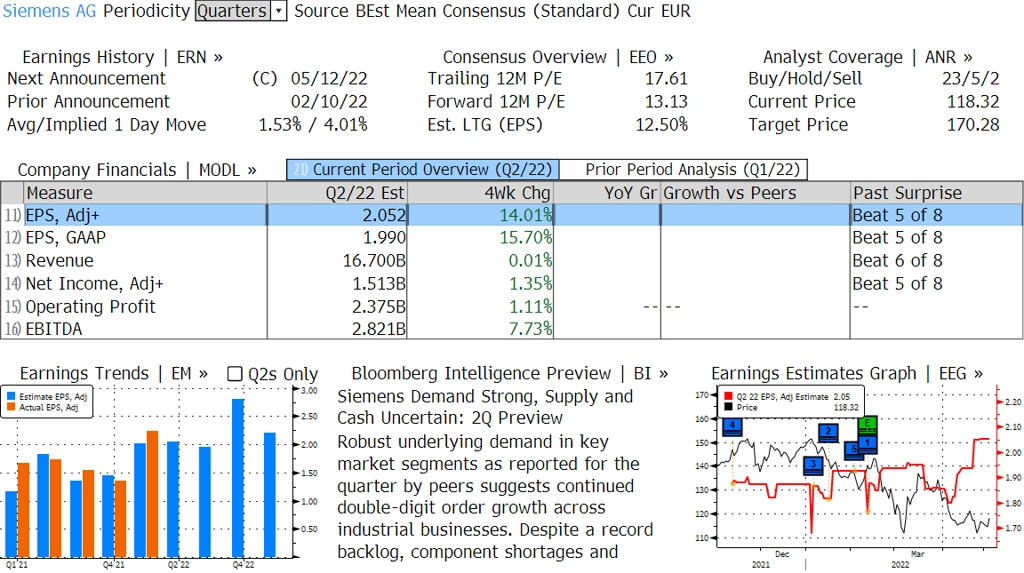Image resolution: width=1024 pixels, height=573 pixels.
Task: Click the blue Estimate EPS legend swatch
Action: pyautogui.click(x=11, y=397)
